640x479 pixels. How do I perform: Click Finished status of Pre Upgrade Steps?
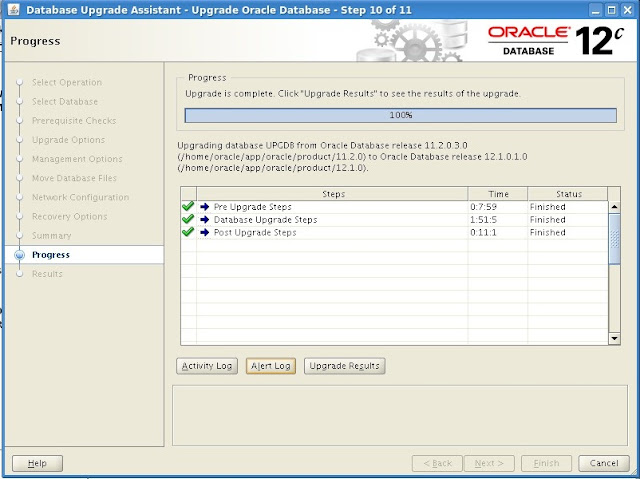547,207
